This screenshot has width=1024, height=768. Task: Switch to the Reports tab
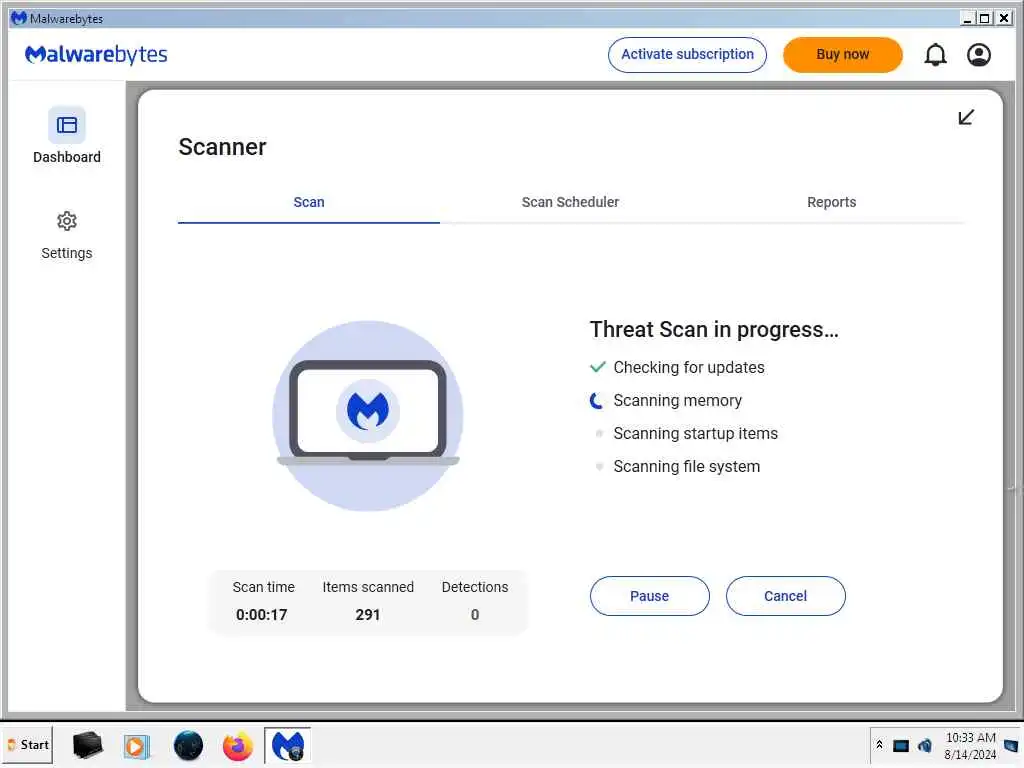point(831,202)
